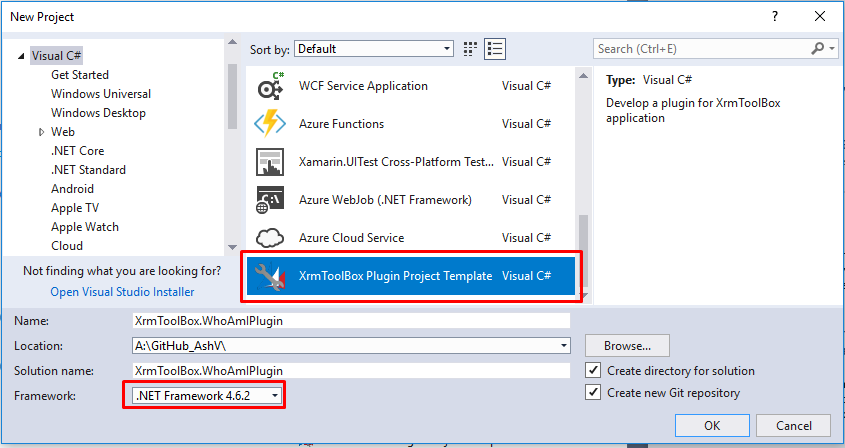Click the Xamarin.UITest template icon

[x=270, y=162]
